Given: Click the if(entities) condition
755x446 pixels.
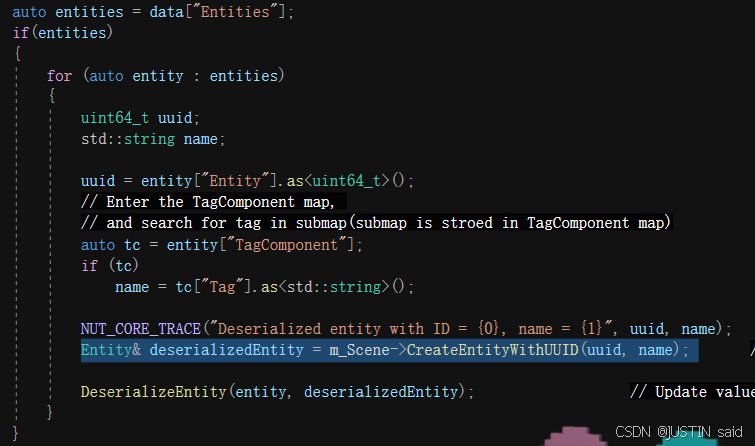Looking at the screenshot, I should point(62,33).
